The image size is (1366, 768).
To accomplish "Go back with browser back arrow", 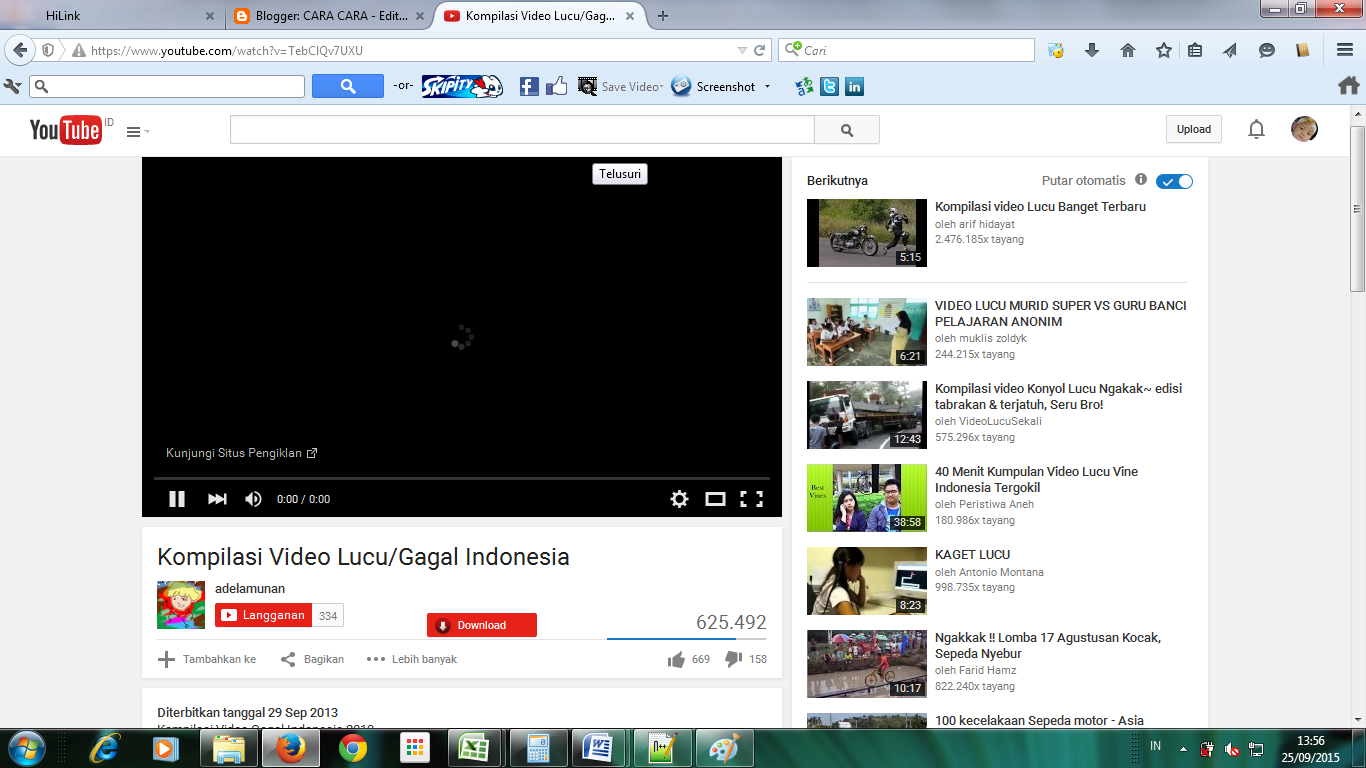I will (20, 50).
